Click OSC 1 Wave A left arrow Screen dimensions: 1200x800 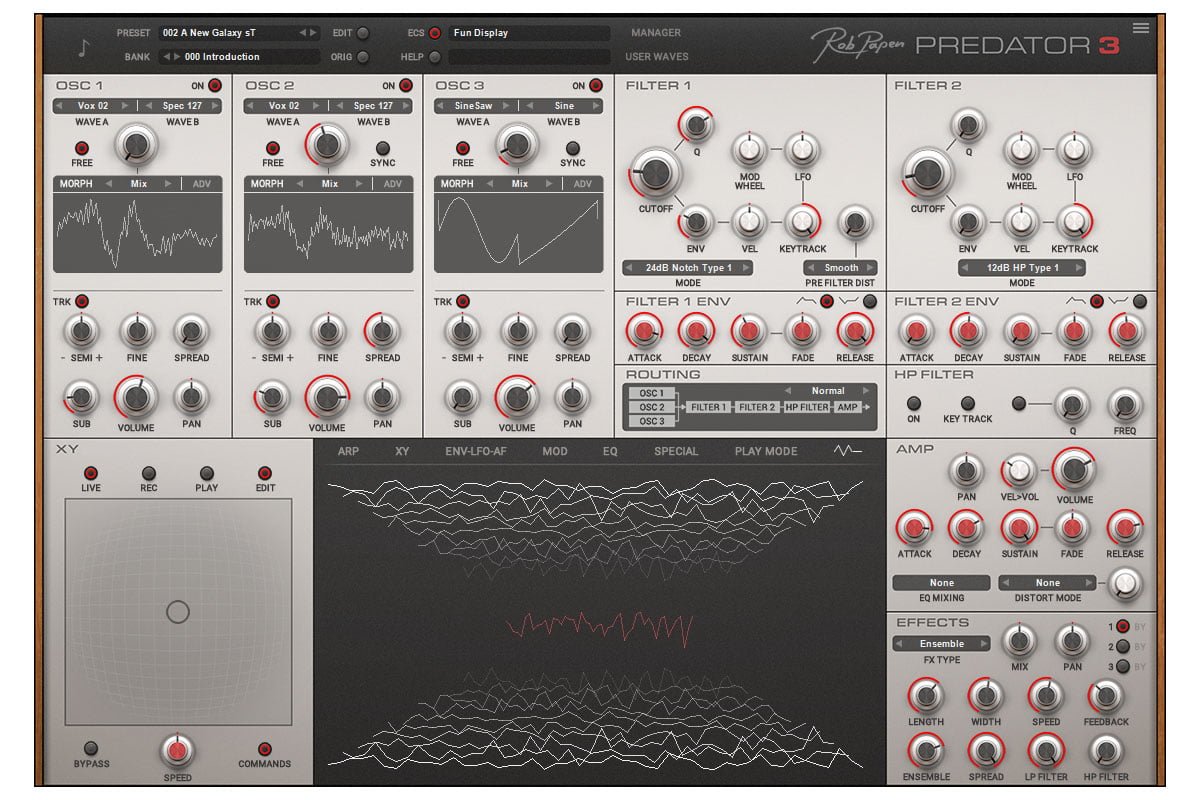pos(58,105)
